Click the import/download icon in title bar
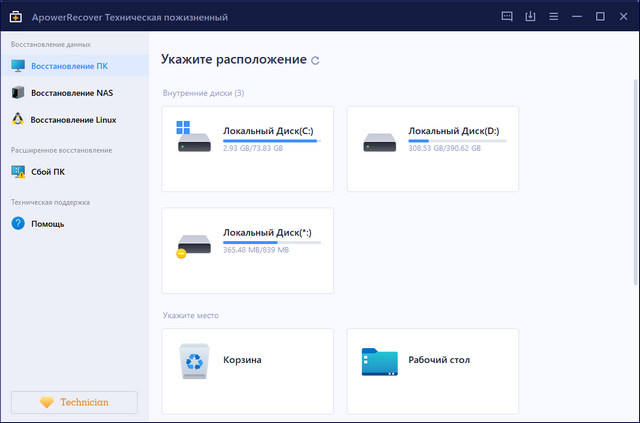This screenshot has width=640, height=423. [x=531, y=16]
